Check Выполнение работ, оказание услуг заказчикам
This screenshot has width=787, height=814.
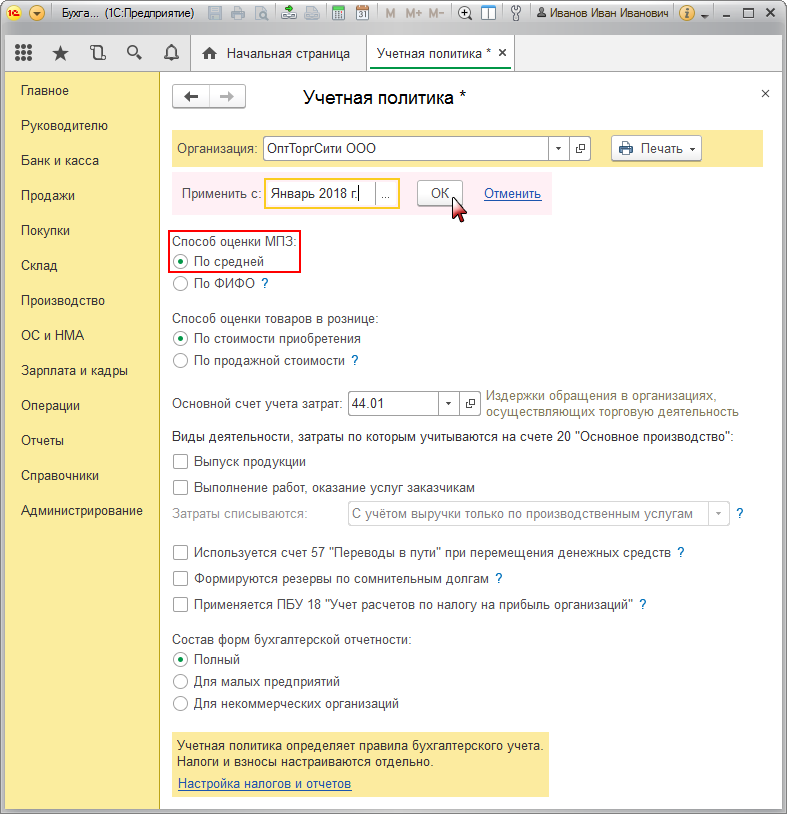(180, 487)
